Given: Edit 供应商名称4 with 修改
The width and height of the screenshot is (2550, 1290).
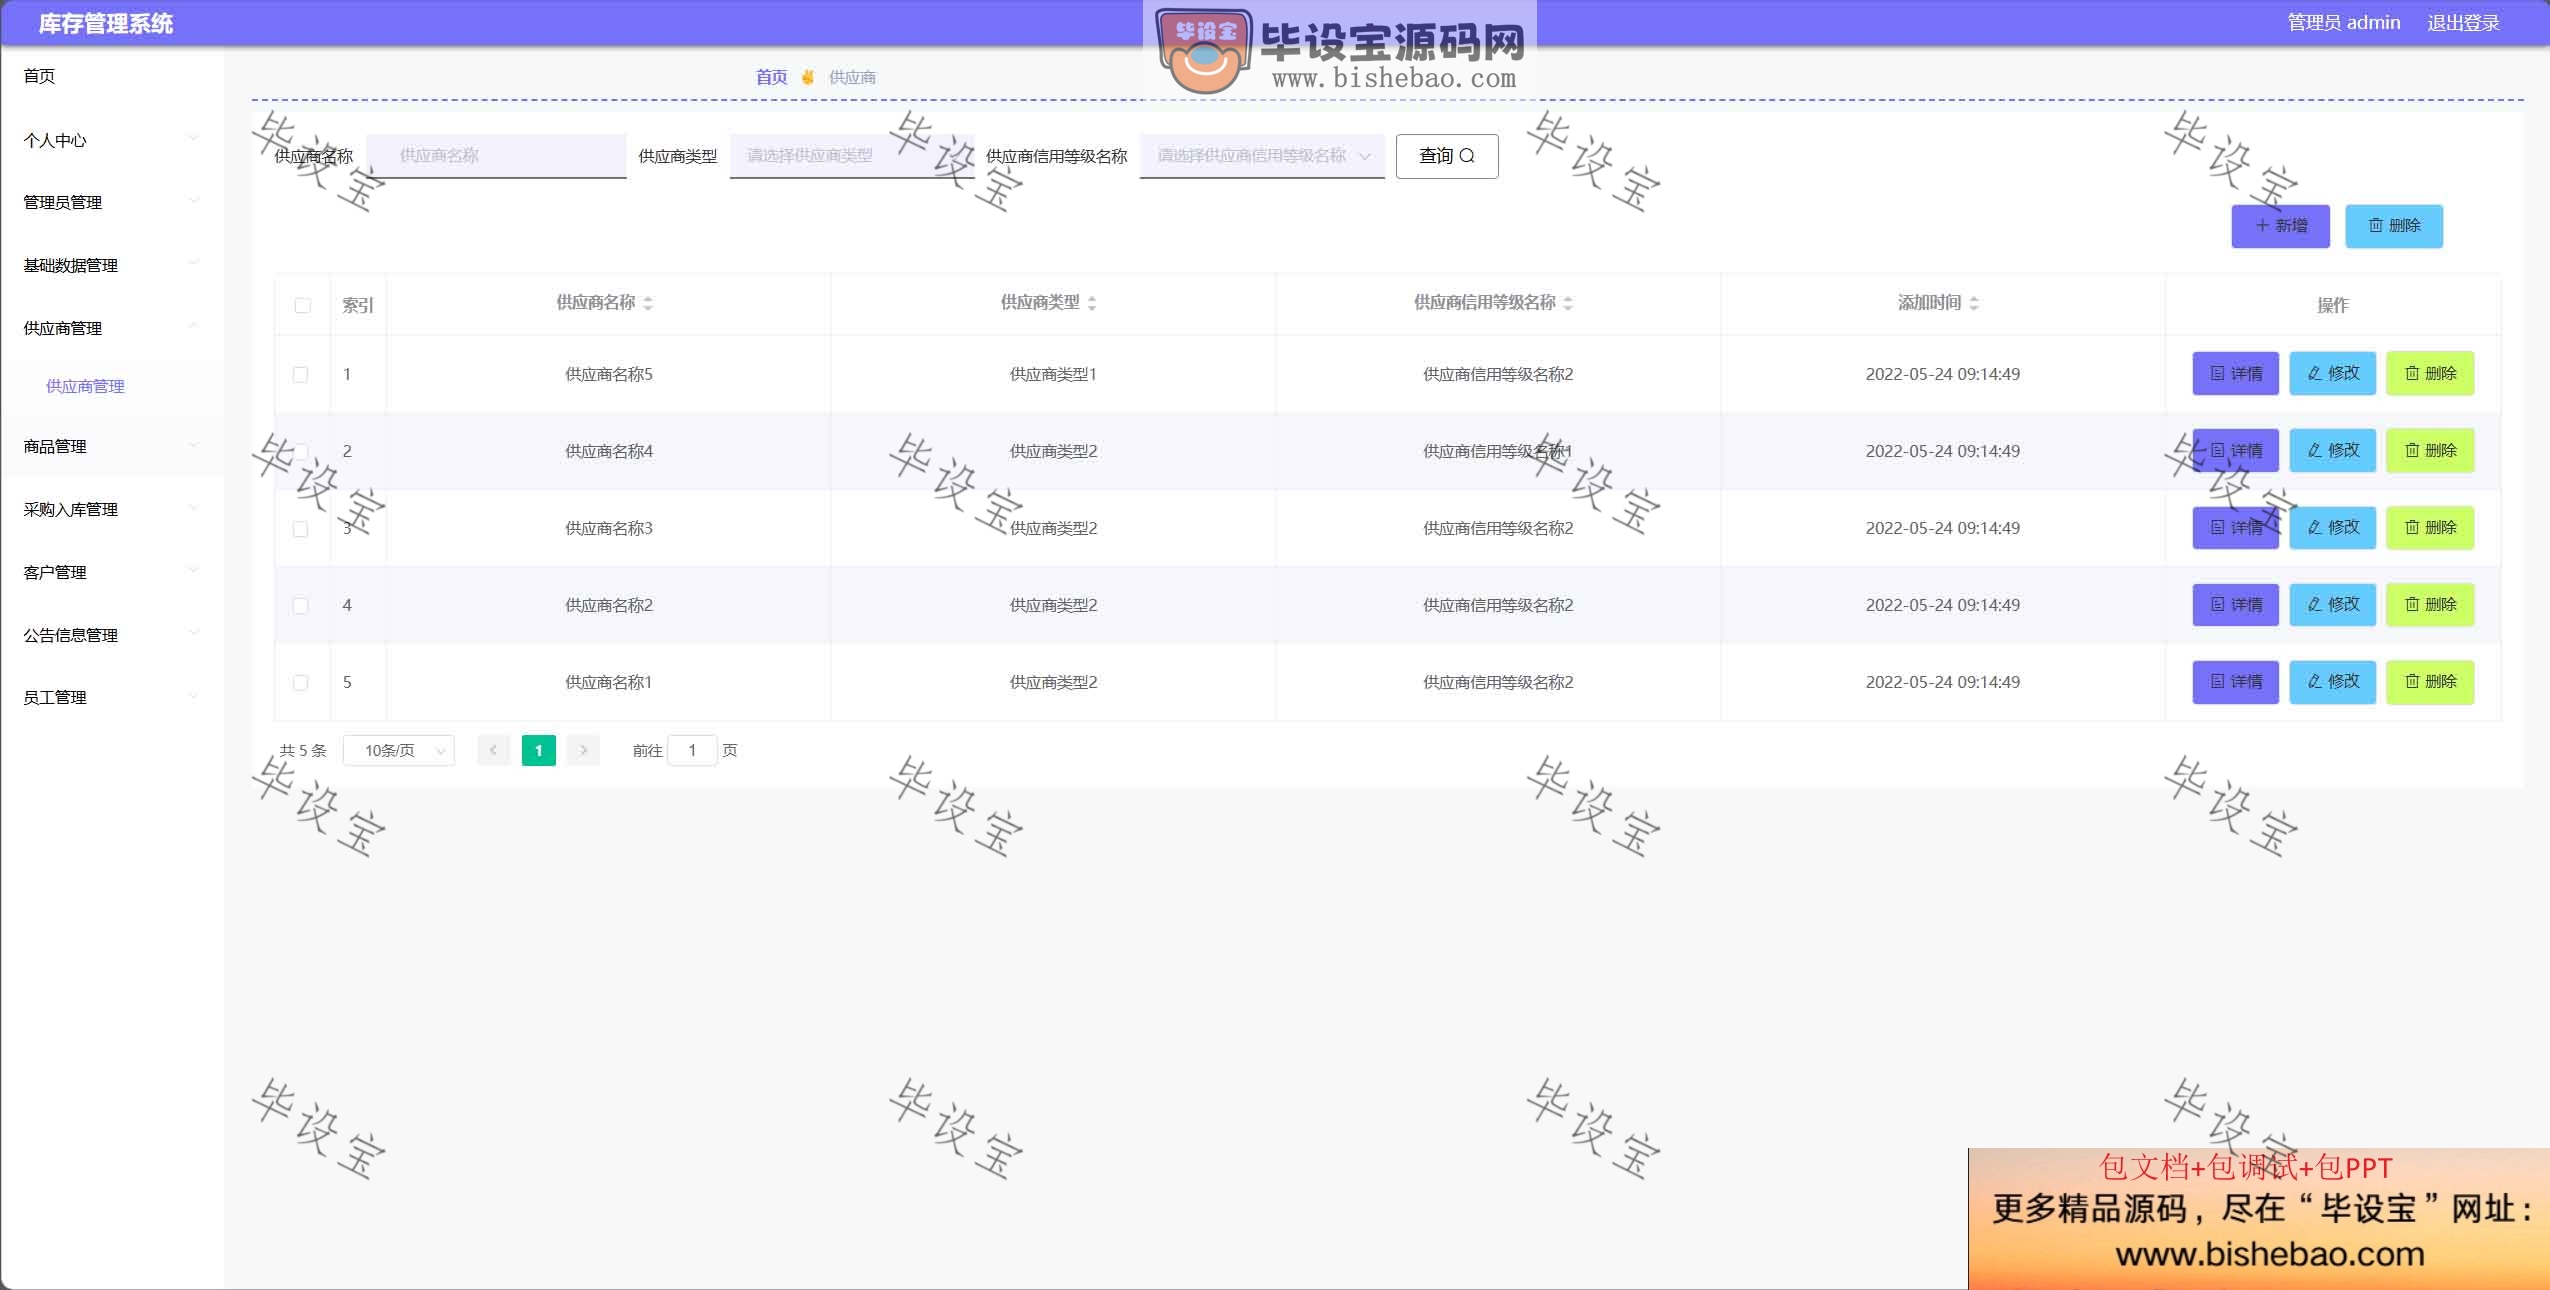Looking at the screenshot, I should click(x=2333, y=450).
